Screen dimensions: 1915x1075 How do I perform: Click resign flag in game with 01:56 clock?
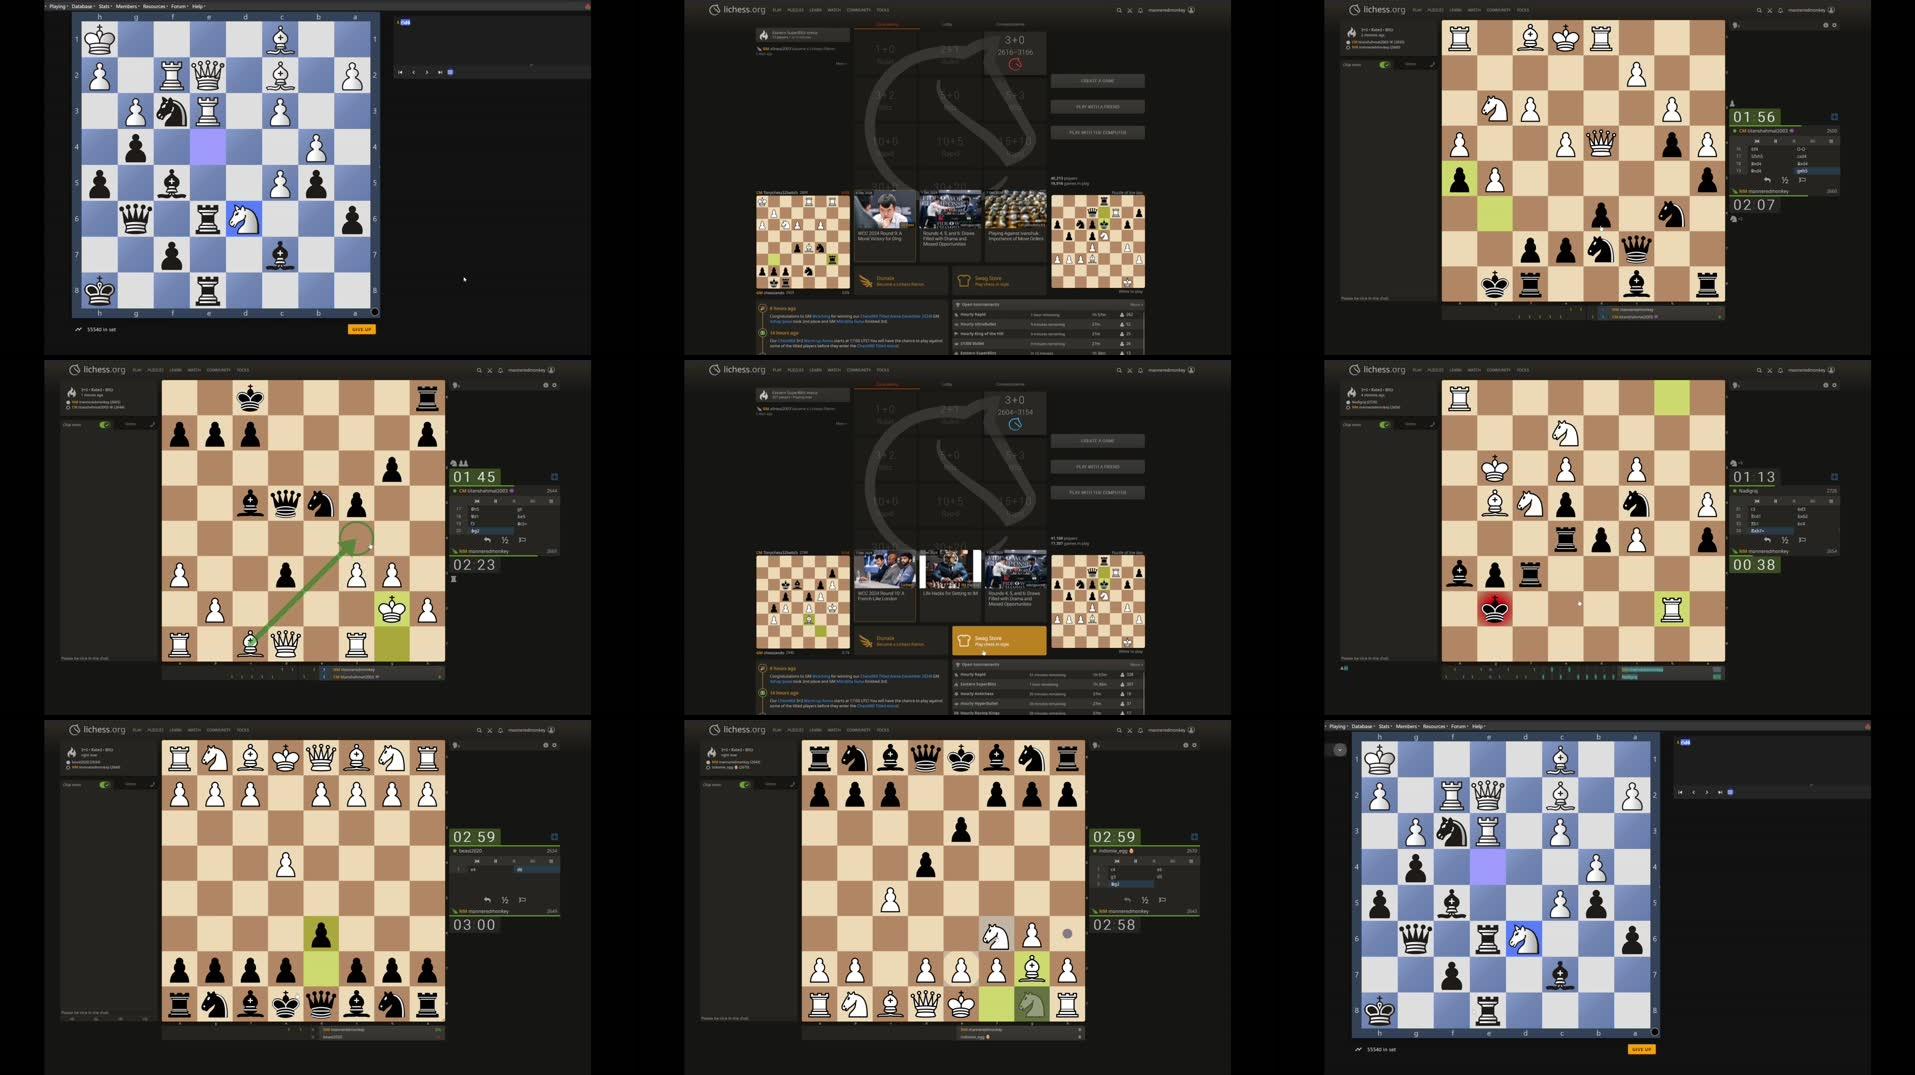[1802, 180]
